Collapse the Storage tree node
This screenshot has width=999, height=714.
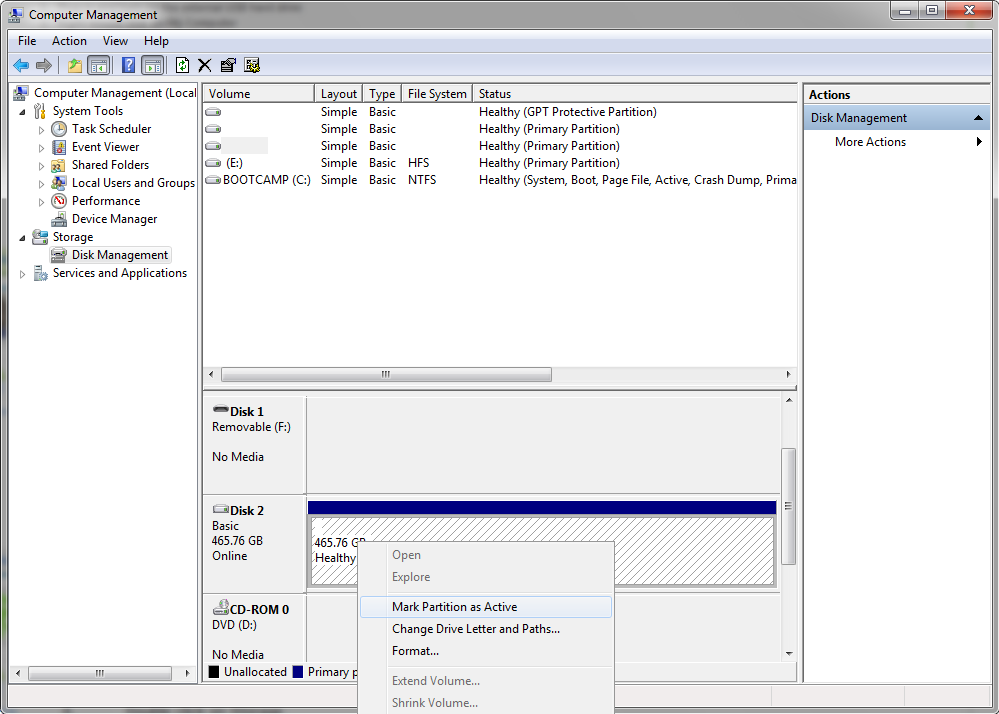[22, 238]
